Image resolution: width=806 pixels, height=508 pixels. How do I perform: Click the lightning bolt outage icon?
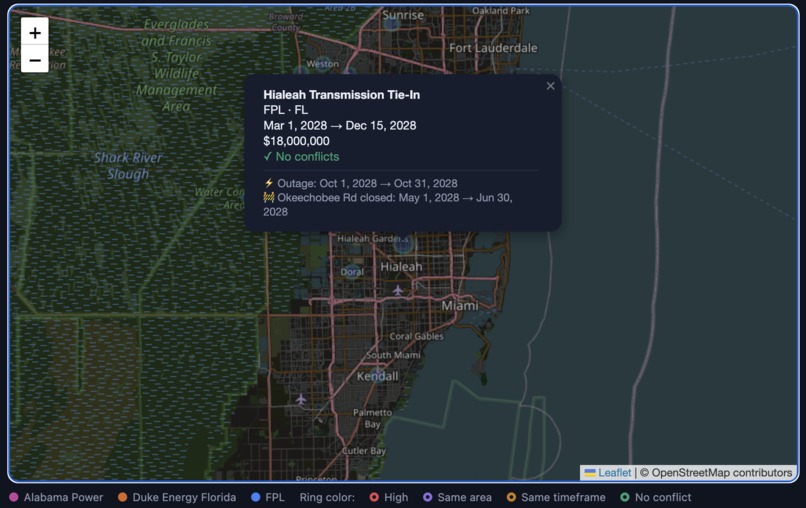pyautogui.click(x=269, y=183)
